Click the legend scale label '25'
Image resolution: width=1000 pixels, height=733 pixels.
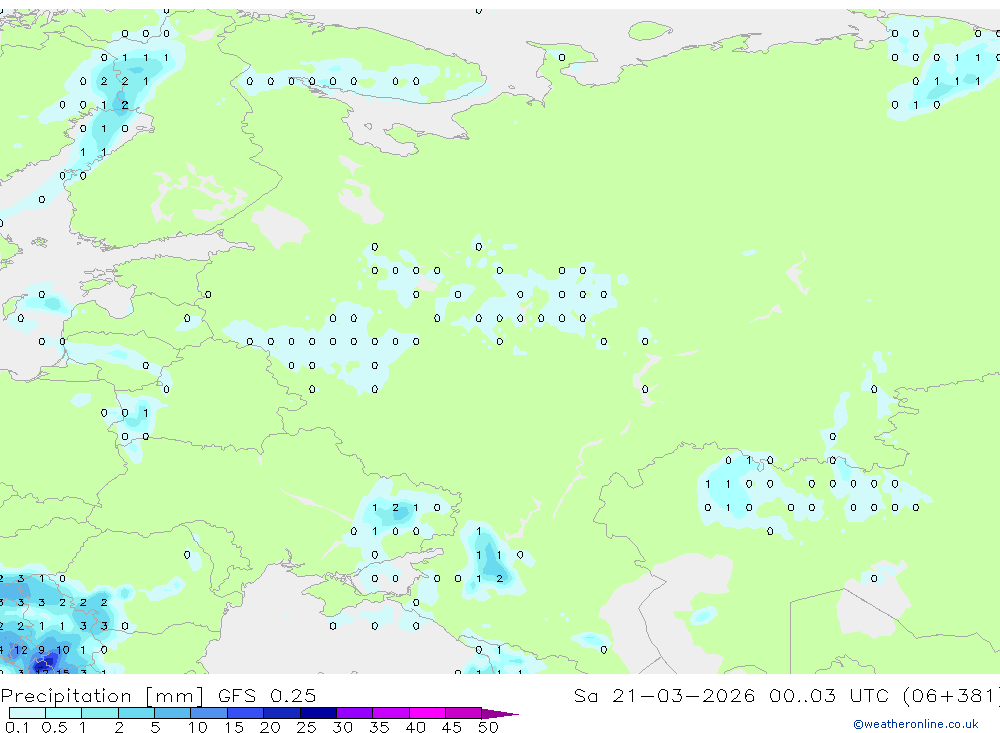click(306, 727)
